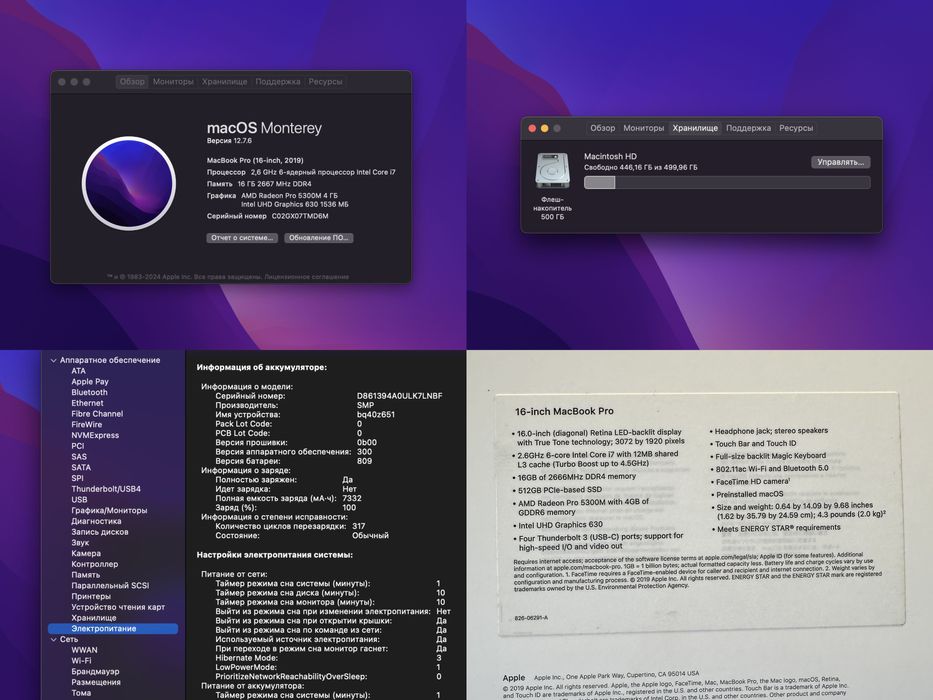This screenshot has width=933, height=700.
Task: Select WWAN under Сеть
Action: (x=84, y=650)
